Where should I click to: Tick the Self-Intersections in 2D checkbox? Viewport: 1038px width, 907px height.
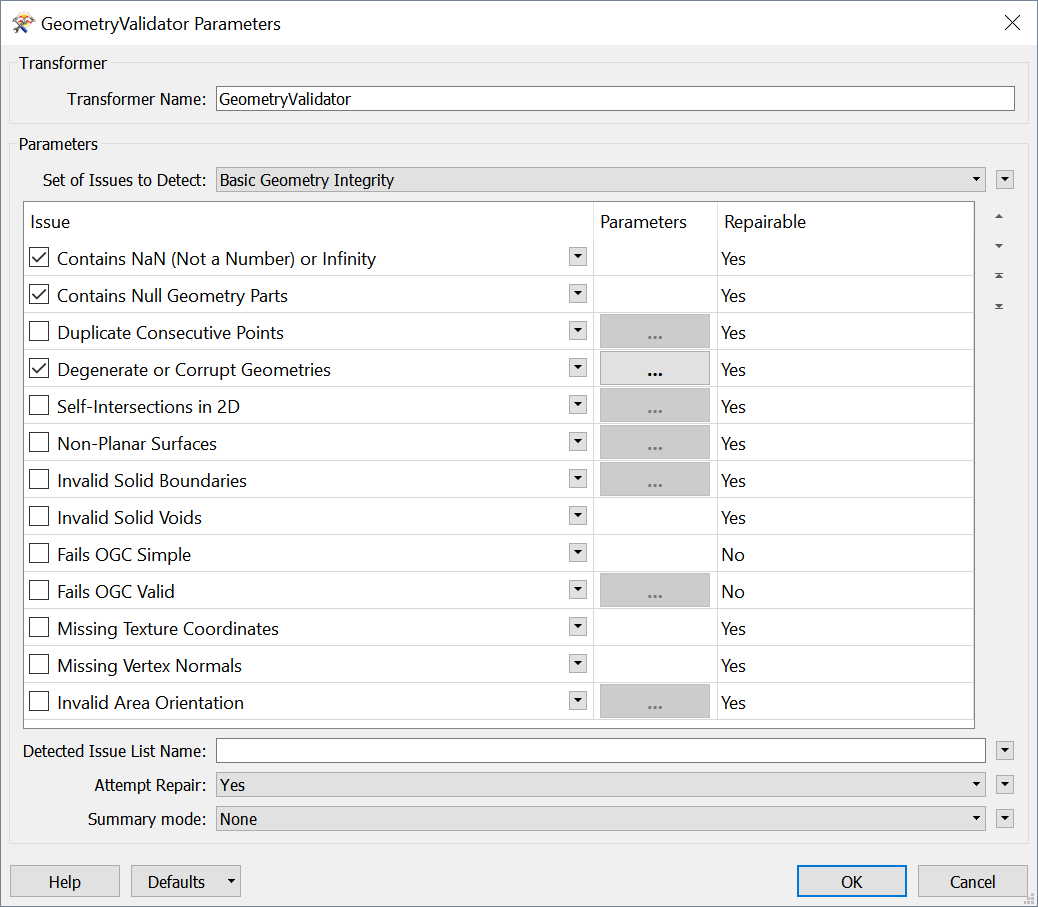point(39,406)
